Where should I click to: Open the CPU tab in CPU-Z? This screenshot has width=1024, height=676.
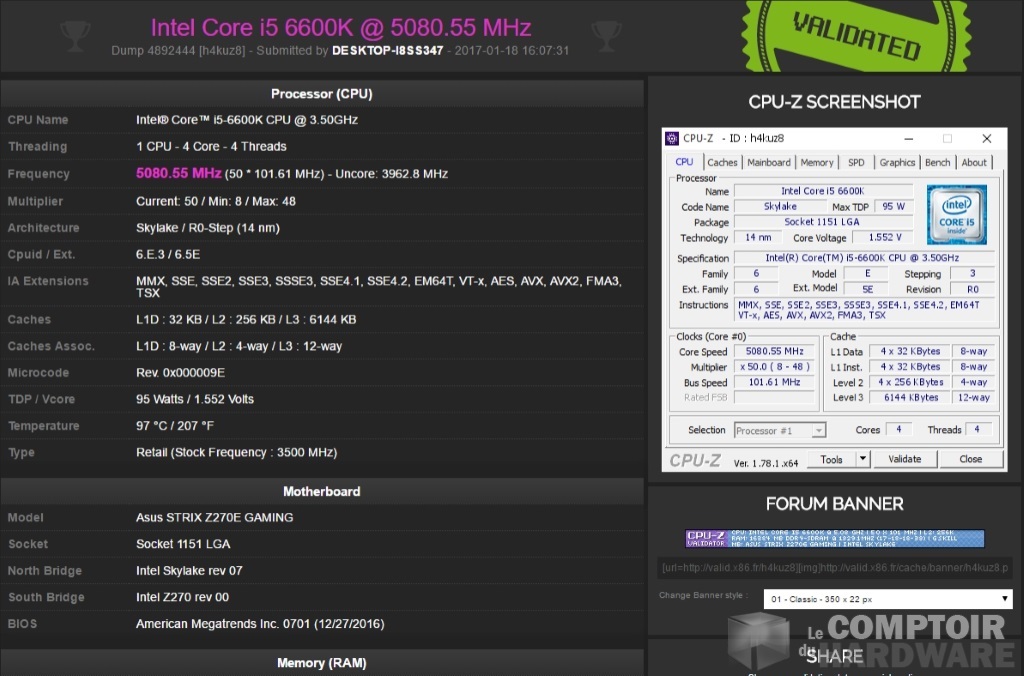[684, 162]
